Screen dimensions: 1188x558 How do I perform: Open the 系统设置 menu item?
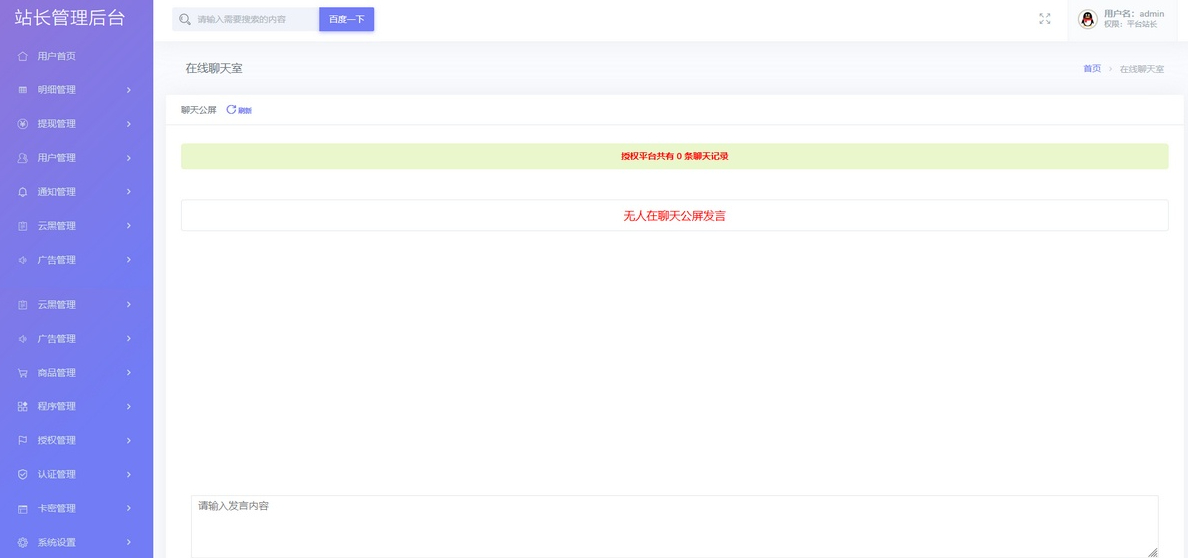point(57,542)
